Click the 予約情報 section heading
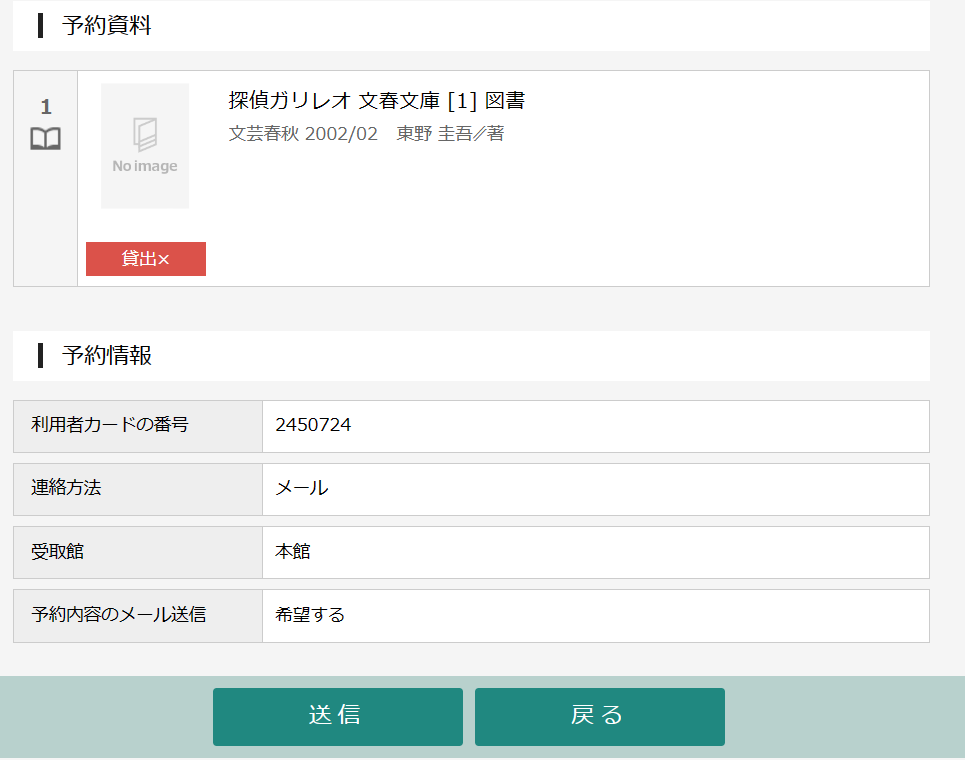 click(106, 355)
